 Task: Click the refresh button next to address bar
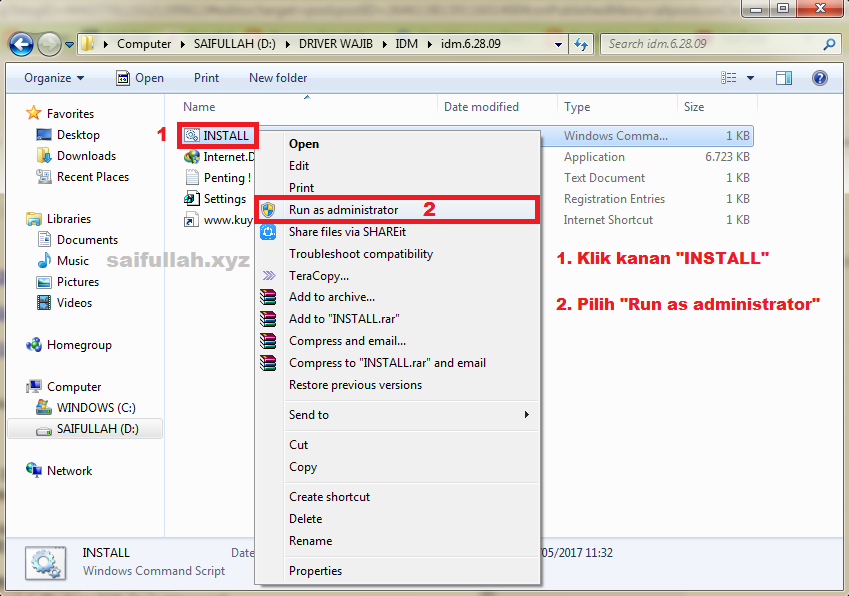581,44
